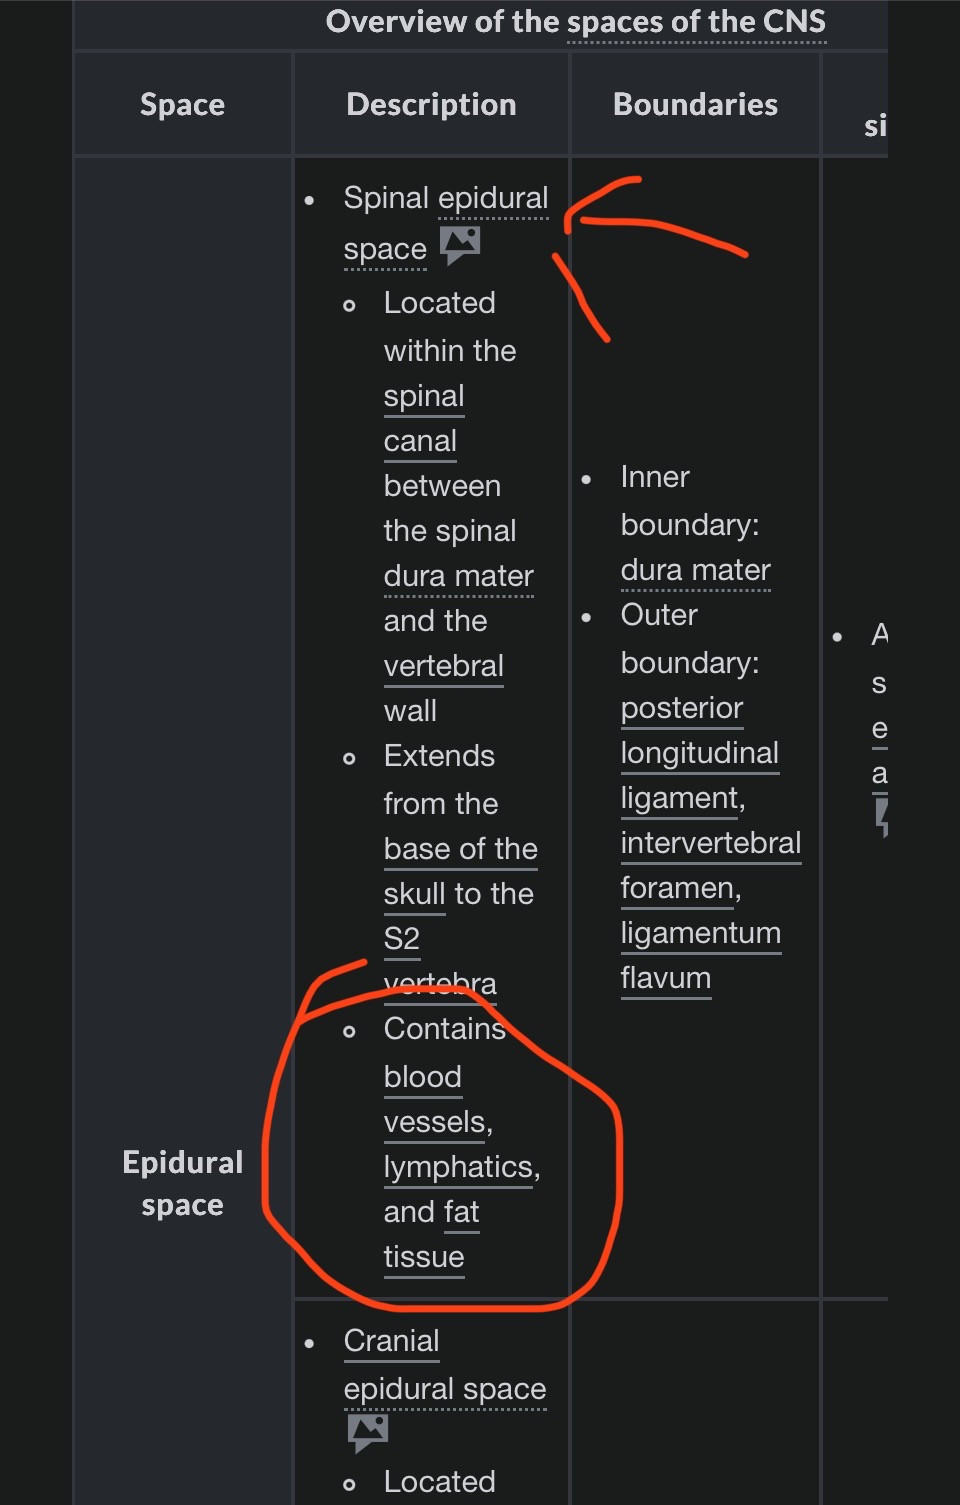The image size is (960, 1505).
Task: Open the 'dura mater' link in Description
Action: 458,576
